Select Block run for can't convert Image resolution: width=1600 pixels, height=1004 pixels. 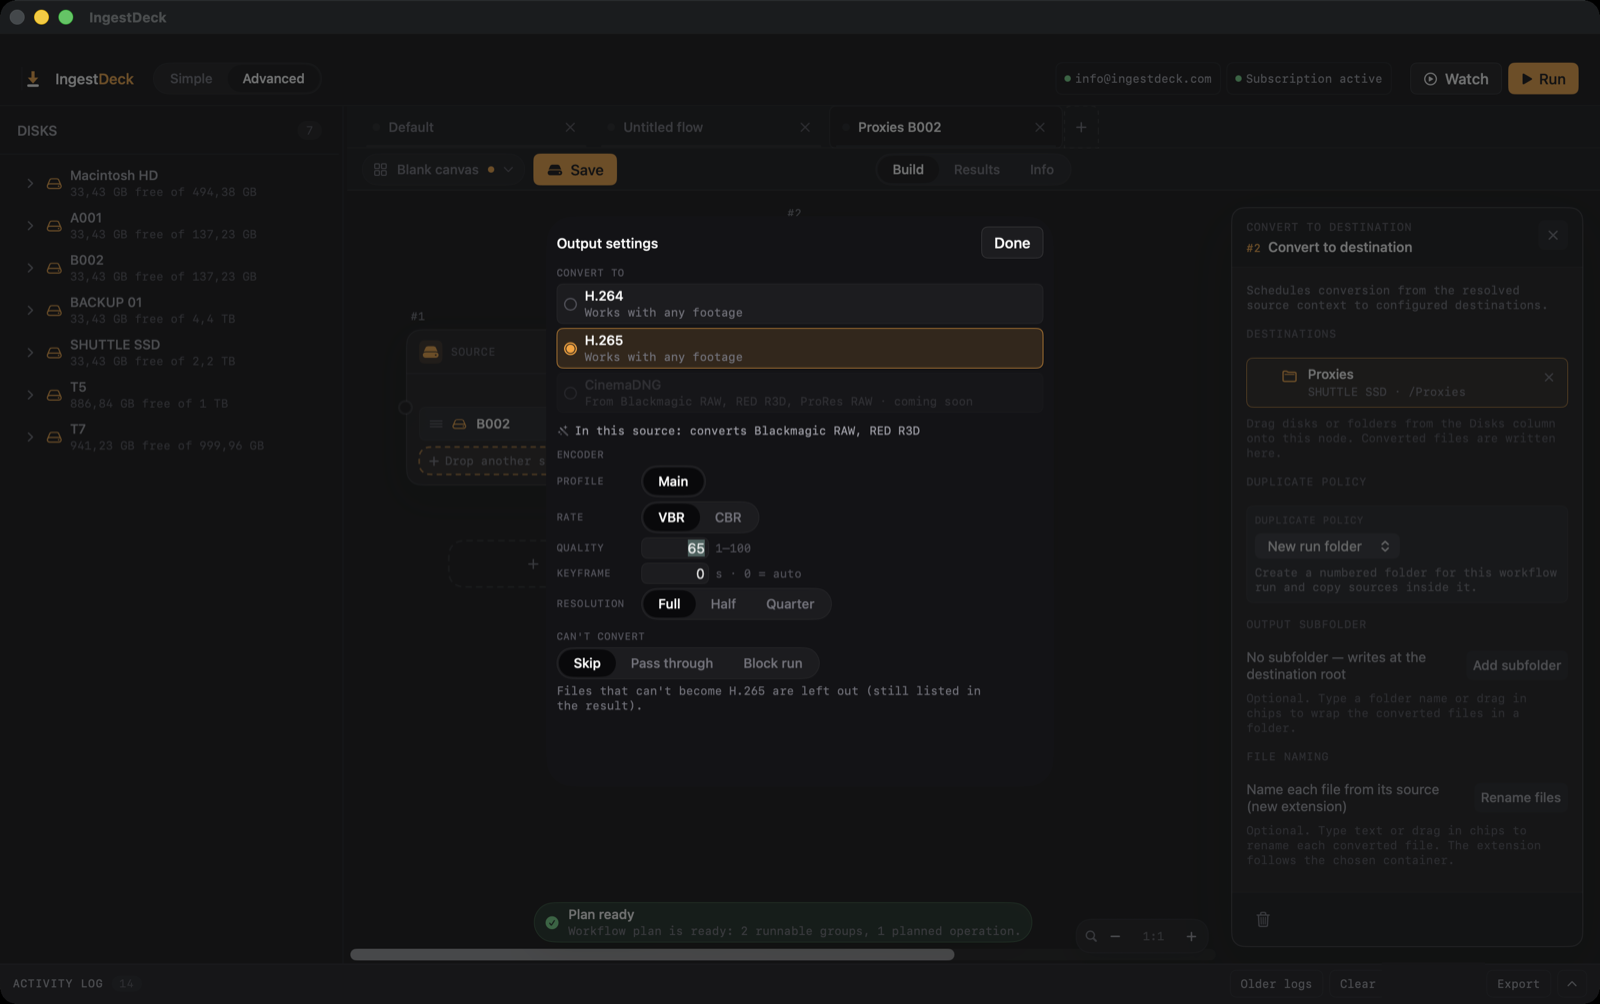[773, 663]
